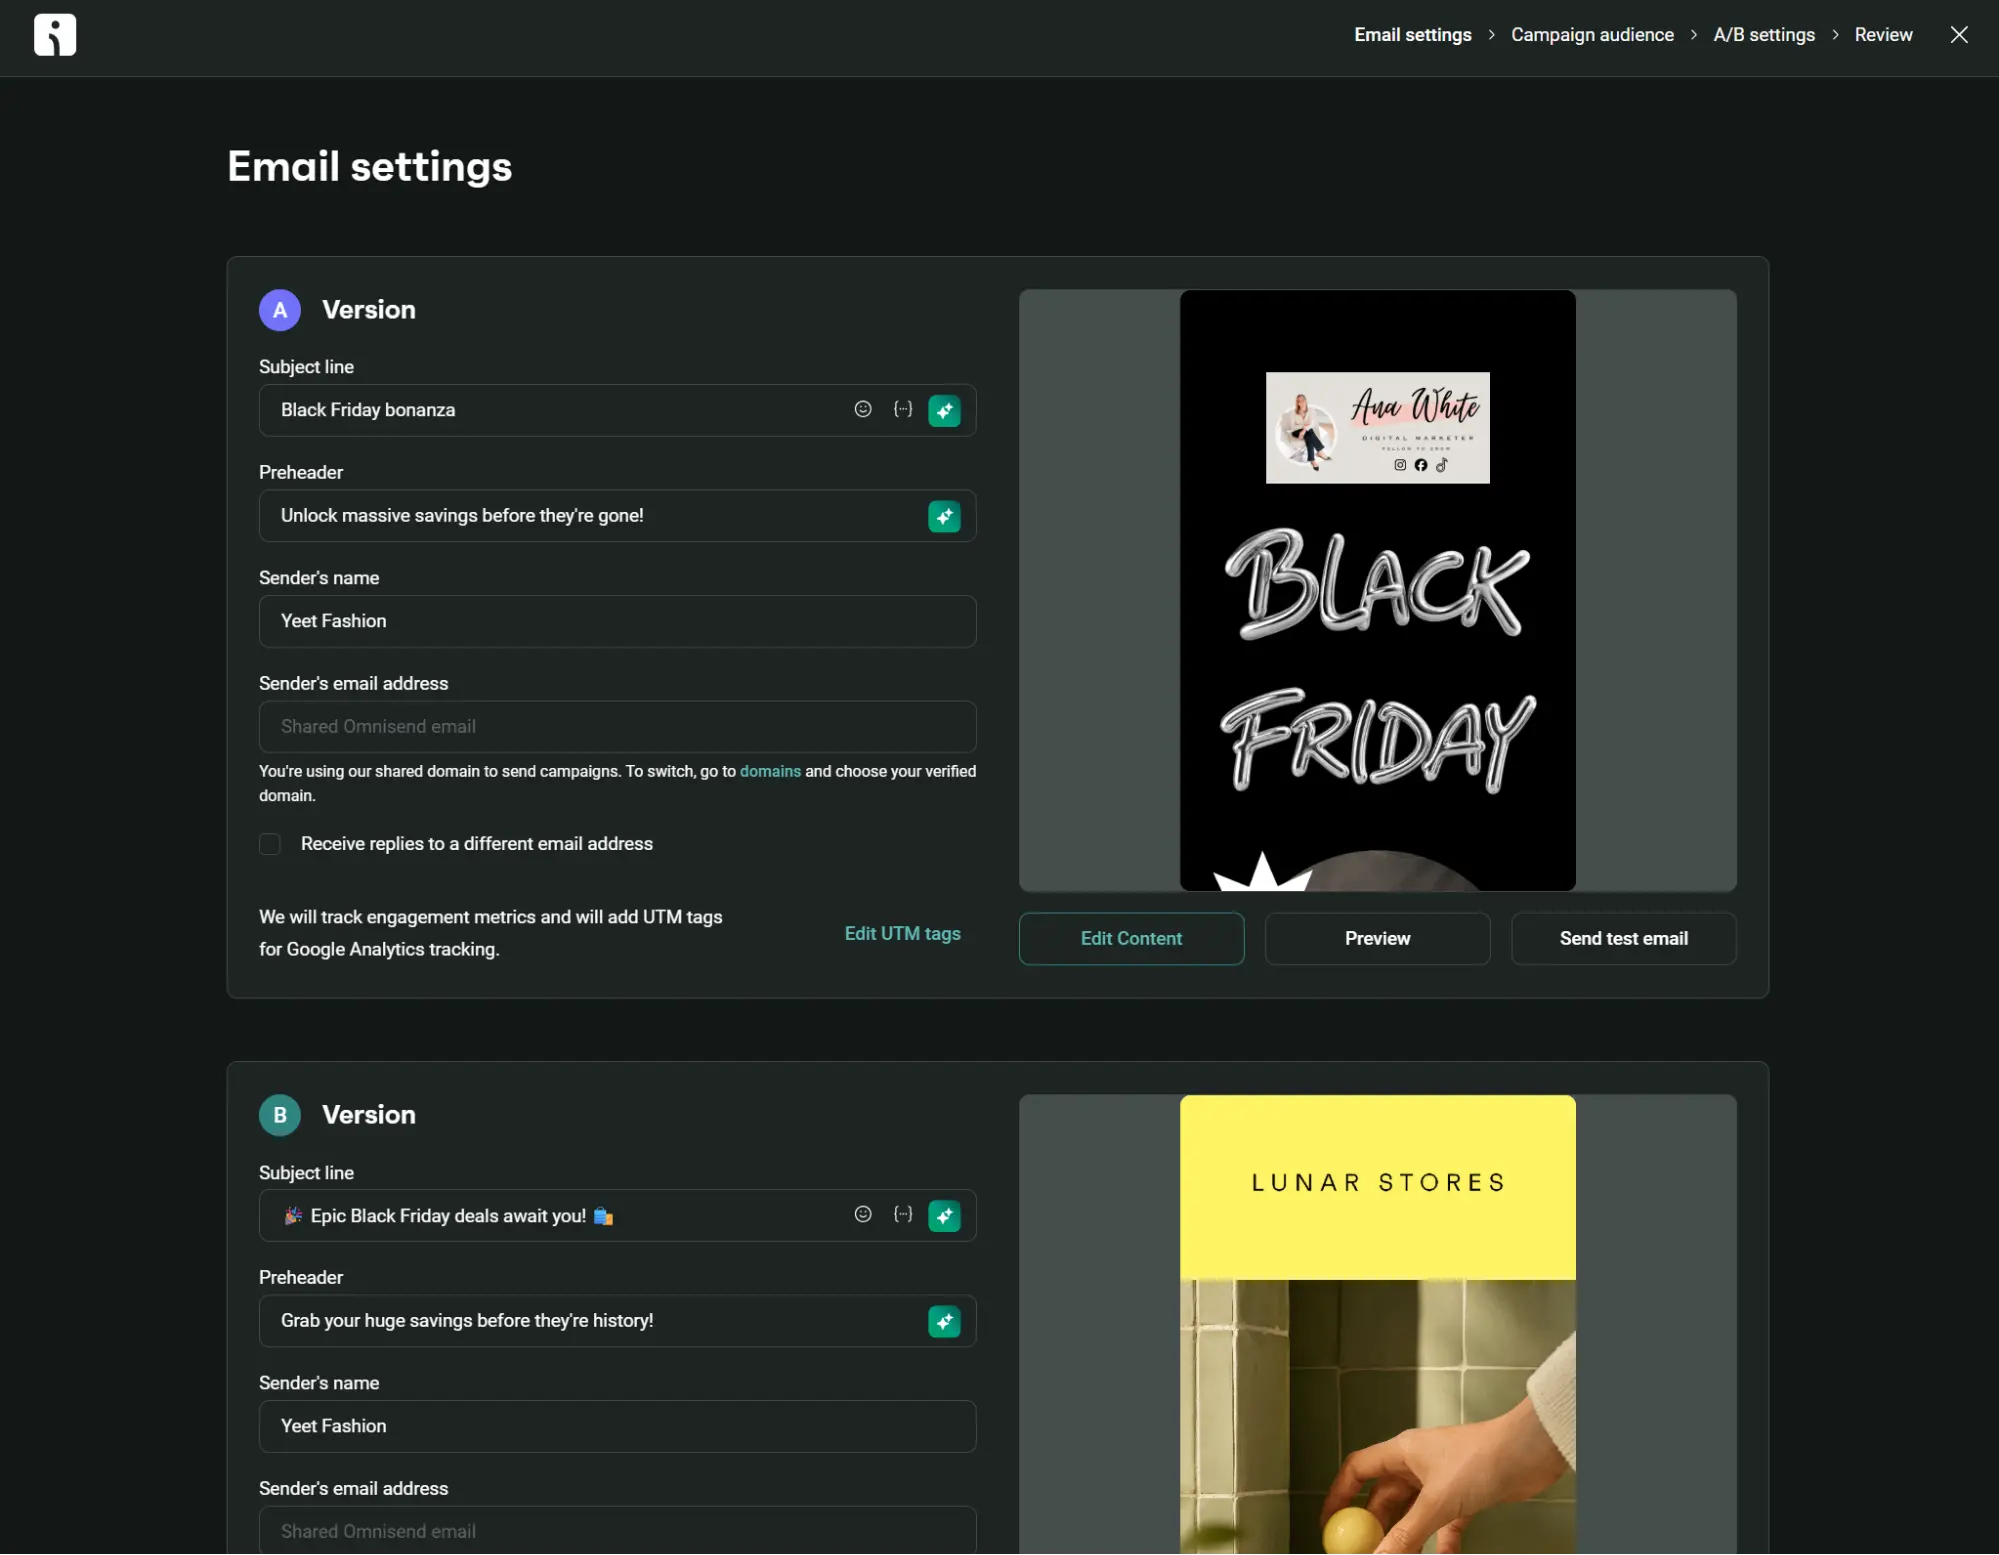Viewport: 1999px width, 1555px height.
Task: Generate AI subject line for Version B
Action: (944, 1216)
